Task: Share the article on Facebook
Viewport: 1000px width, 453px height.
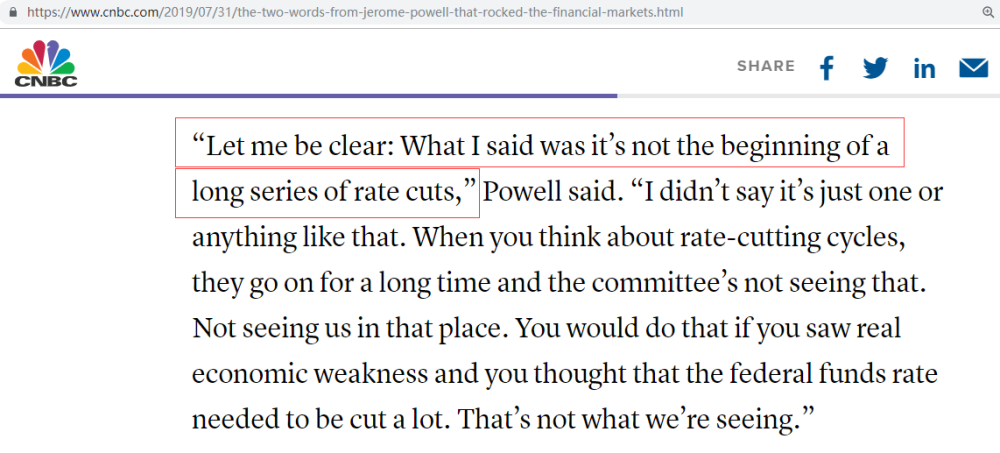Action: click(x=827, y=68)
